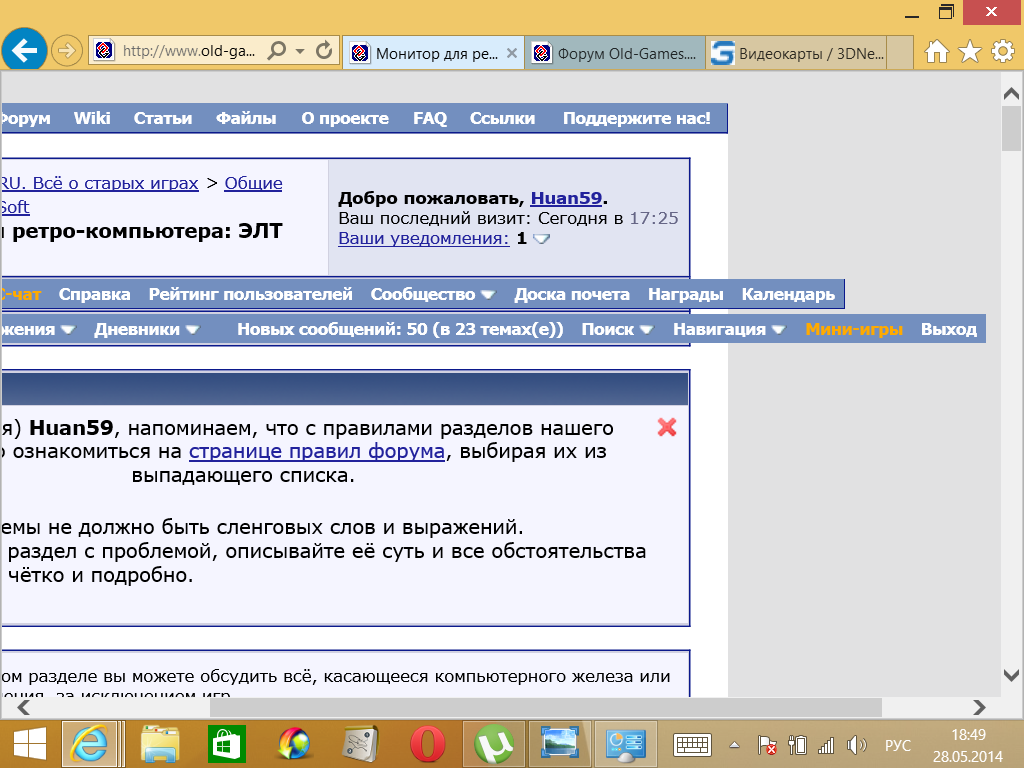
Task: Click the horizontal scrollbar thumb
Action: pos(546,707)
